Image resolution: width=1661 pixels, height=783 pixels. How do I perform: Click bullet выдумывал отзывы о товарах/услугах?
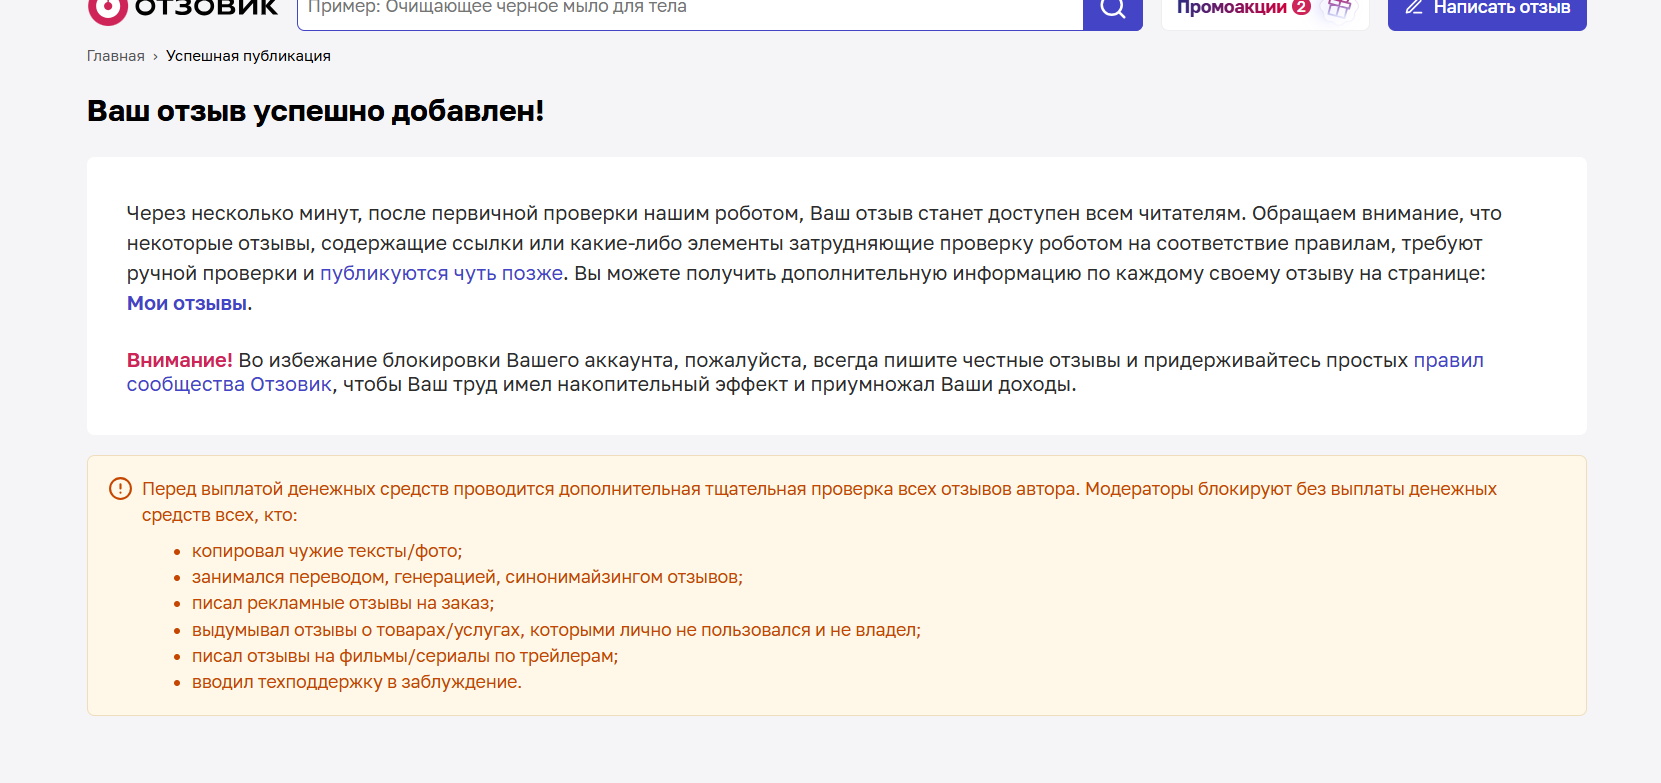click(x=556, y=630)
